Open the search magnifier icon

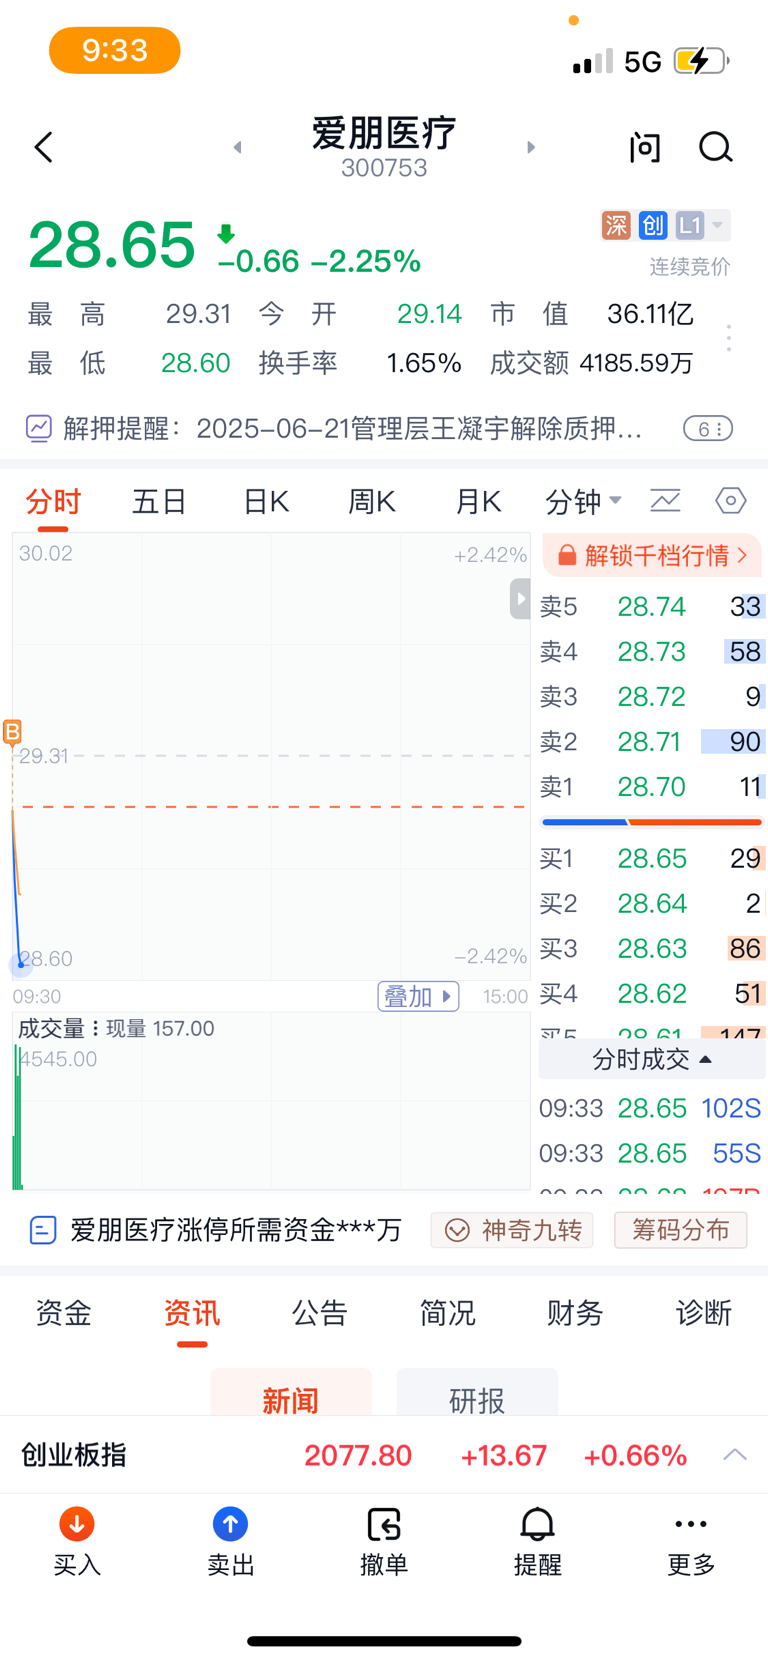[x=715, y=147]
